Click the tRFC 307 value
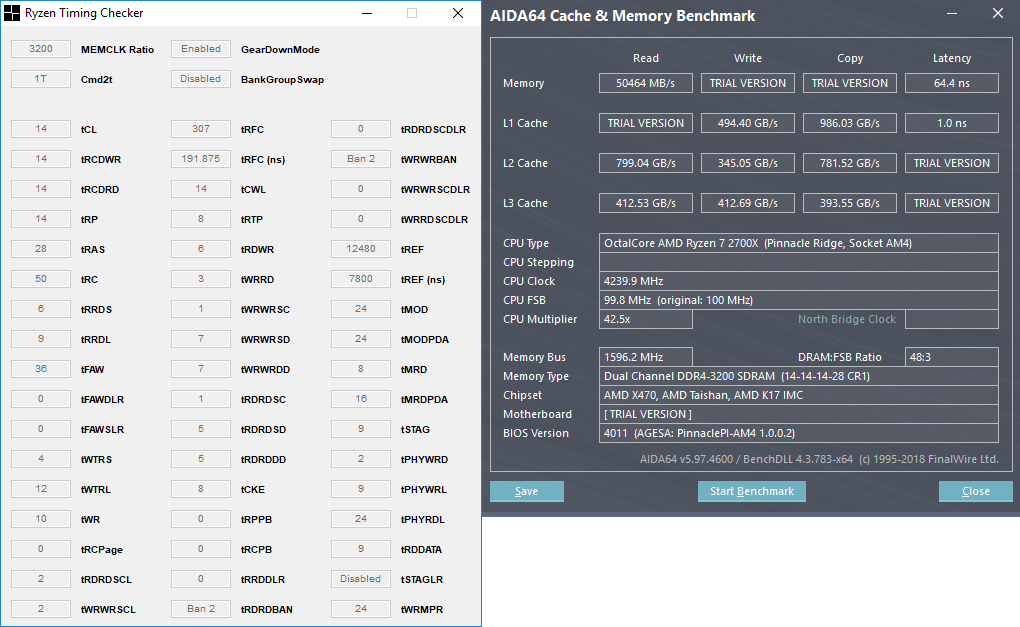1020x627 pixels. tap(201, 129)
